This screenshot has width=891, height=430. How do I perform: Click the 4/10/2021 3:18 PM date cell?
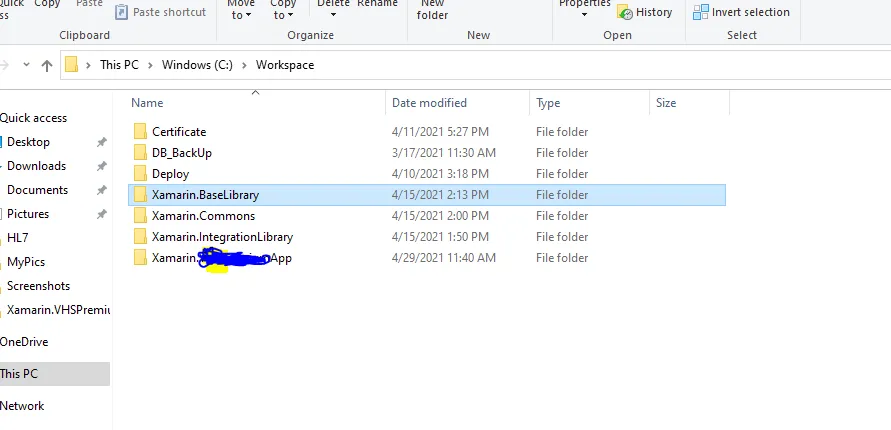[440, 174]
